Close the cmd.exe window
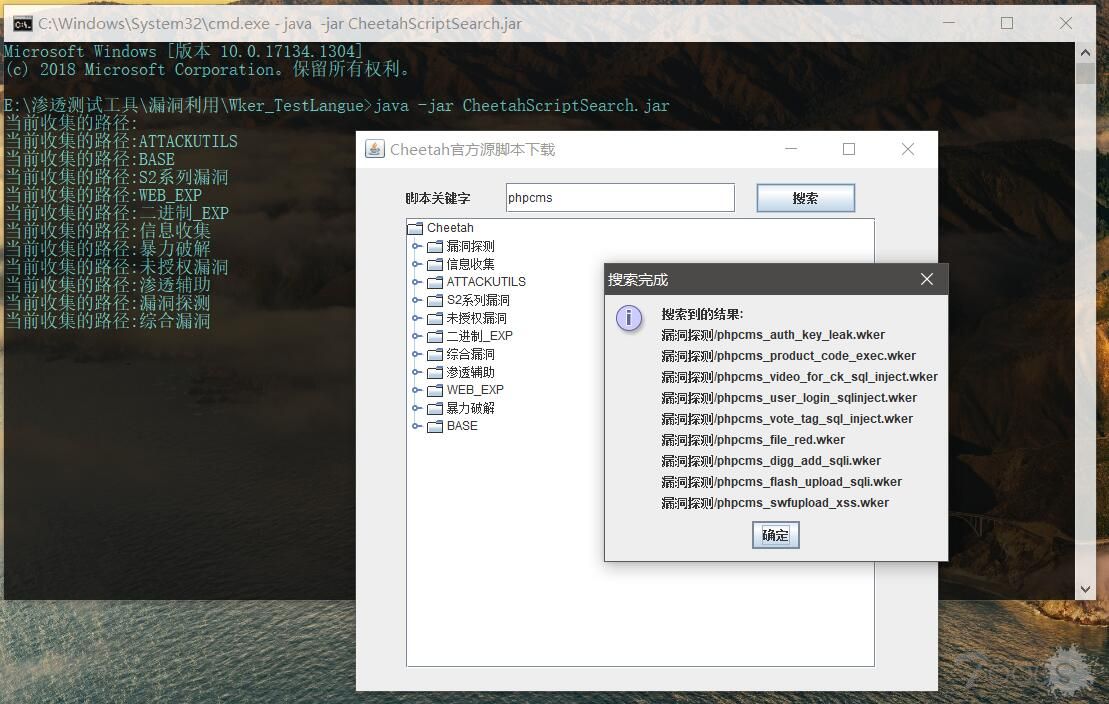The height and width of the screenshot is (704, 1109). click(1065, 23)
